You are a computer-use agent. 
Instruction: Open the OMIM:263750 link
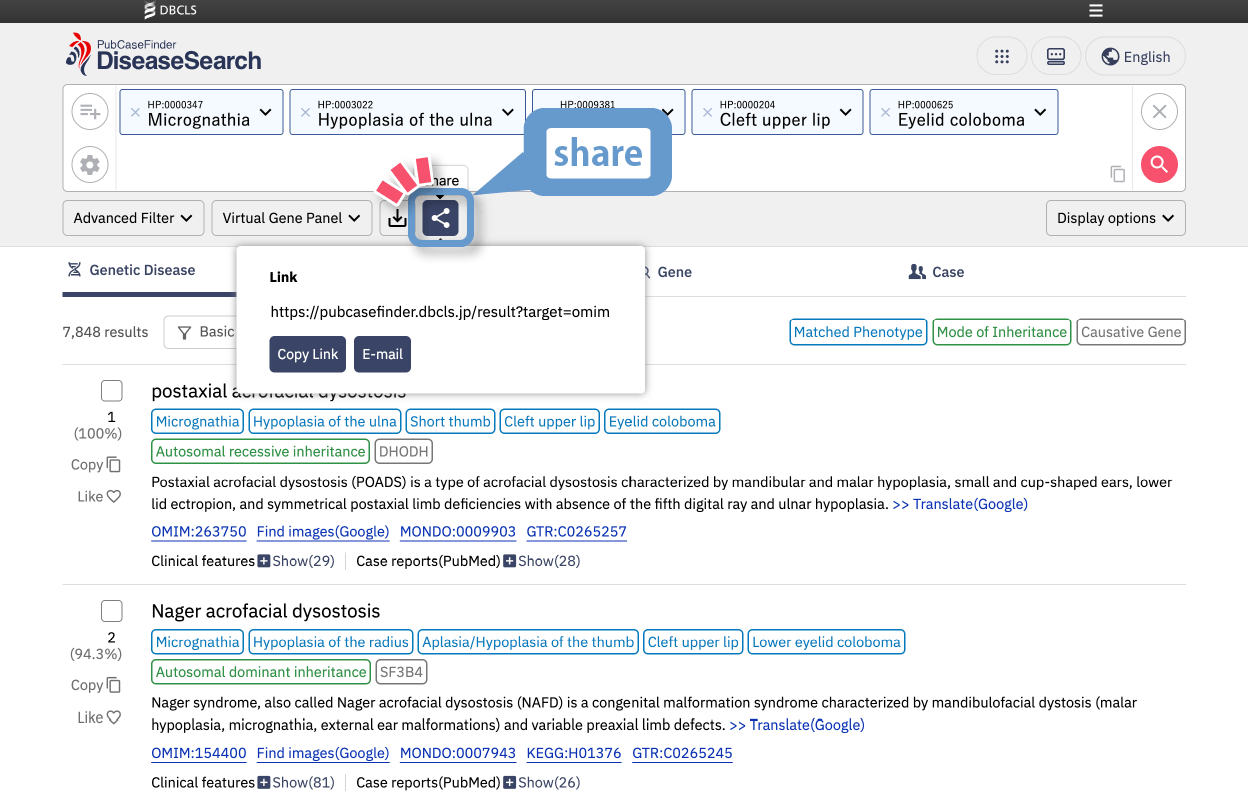tap(198, 532)
